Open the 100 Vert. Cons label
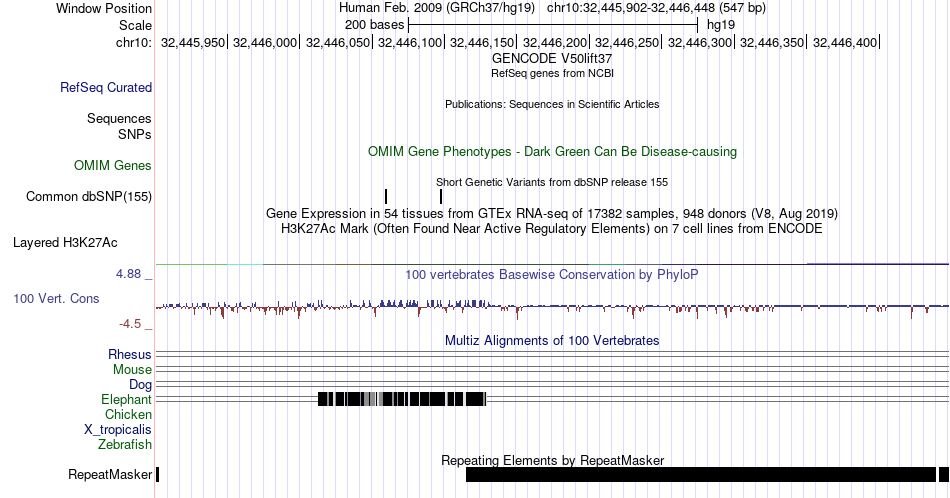 click(x=56, y=298)
